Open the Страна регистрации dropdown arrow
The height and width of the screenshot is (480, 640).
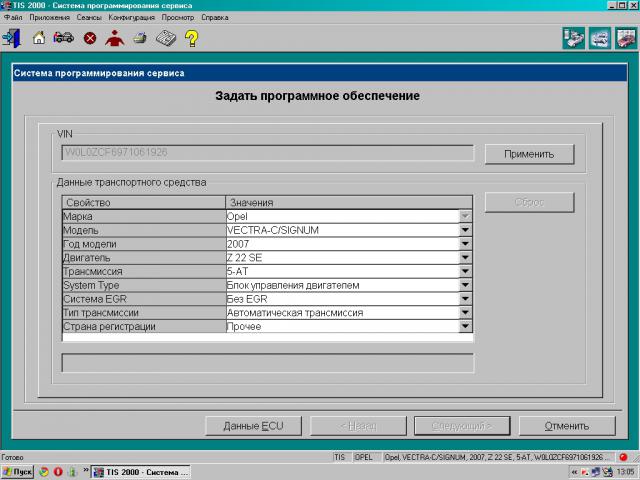click(x=465, y=327)
